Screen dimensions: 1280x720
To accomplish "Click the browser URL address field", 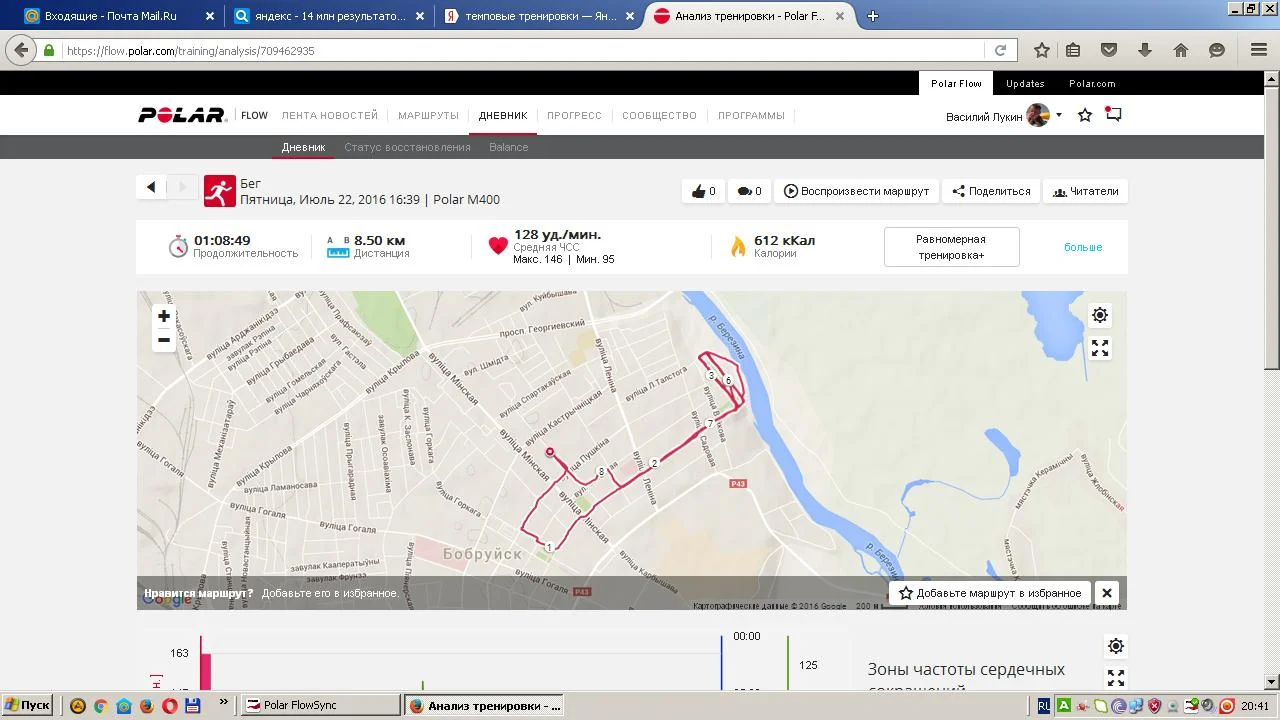I will 520,50.
